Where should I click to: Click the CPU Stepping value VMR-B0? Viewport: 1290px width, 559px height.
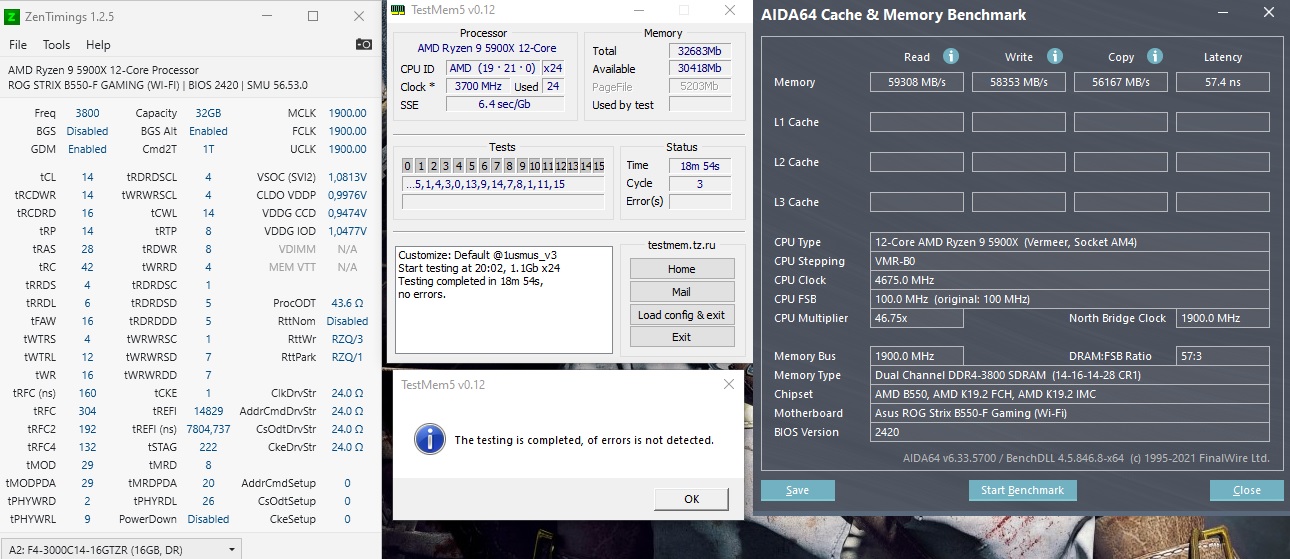1069,261
